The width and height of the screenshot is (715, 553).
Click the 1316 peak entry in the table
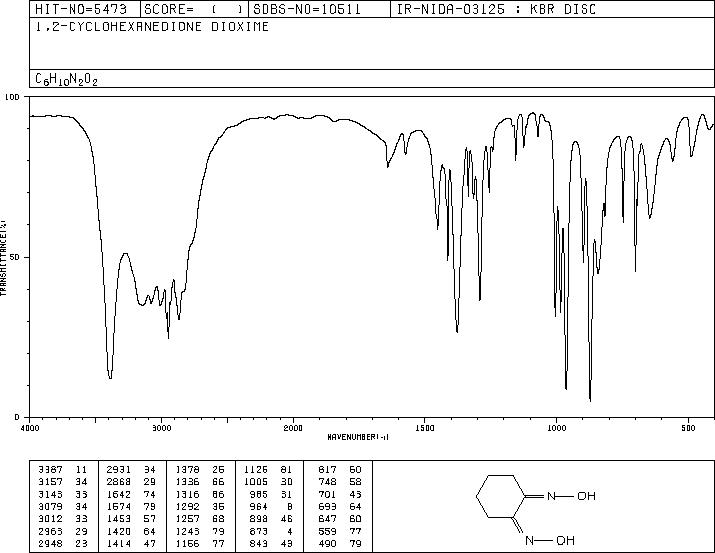pos(200,494)
